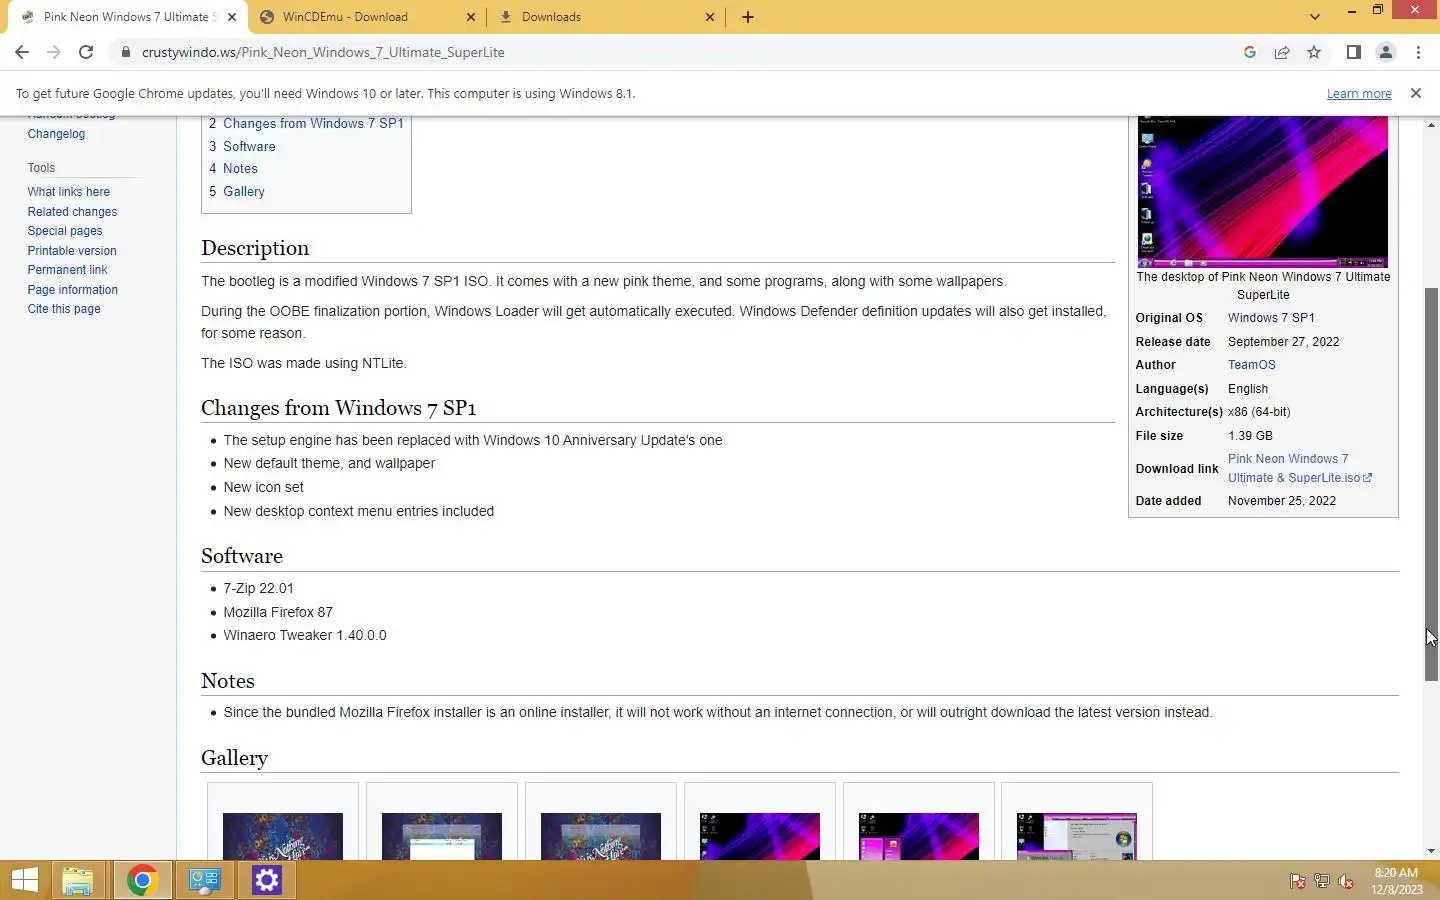Open Chrome's three-dot menu

pyautogui.click(x=1418, y=52)
